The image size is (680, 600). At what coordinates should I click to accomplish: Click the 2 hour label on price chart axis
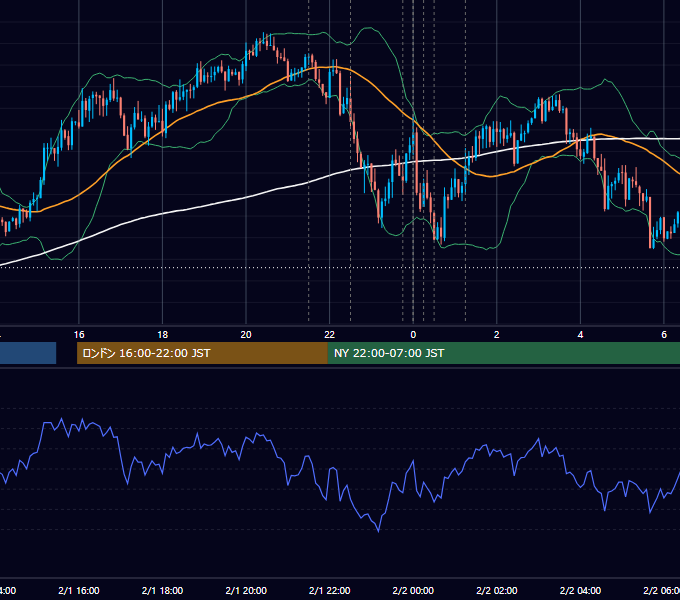[x=497, y=335]
